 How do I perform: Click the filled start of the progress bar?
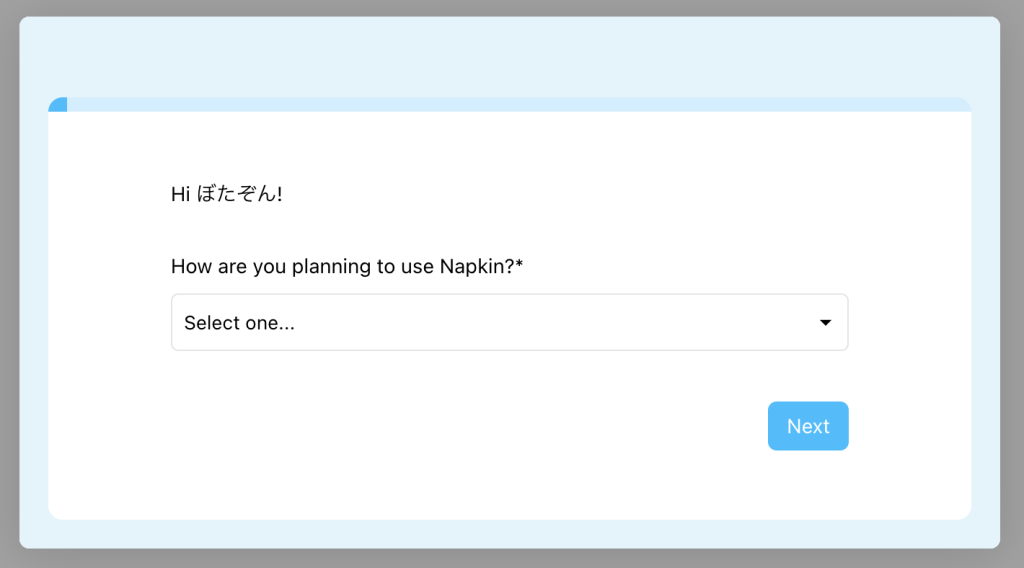click(59, 105)
